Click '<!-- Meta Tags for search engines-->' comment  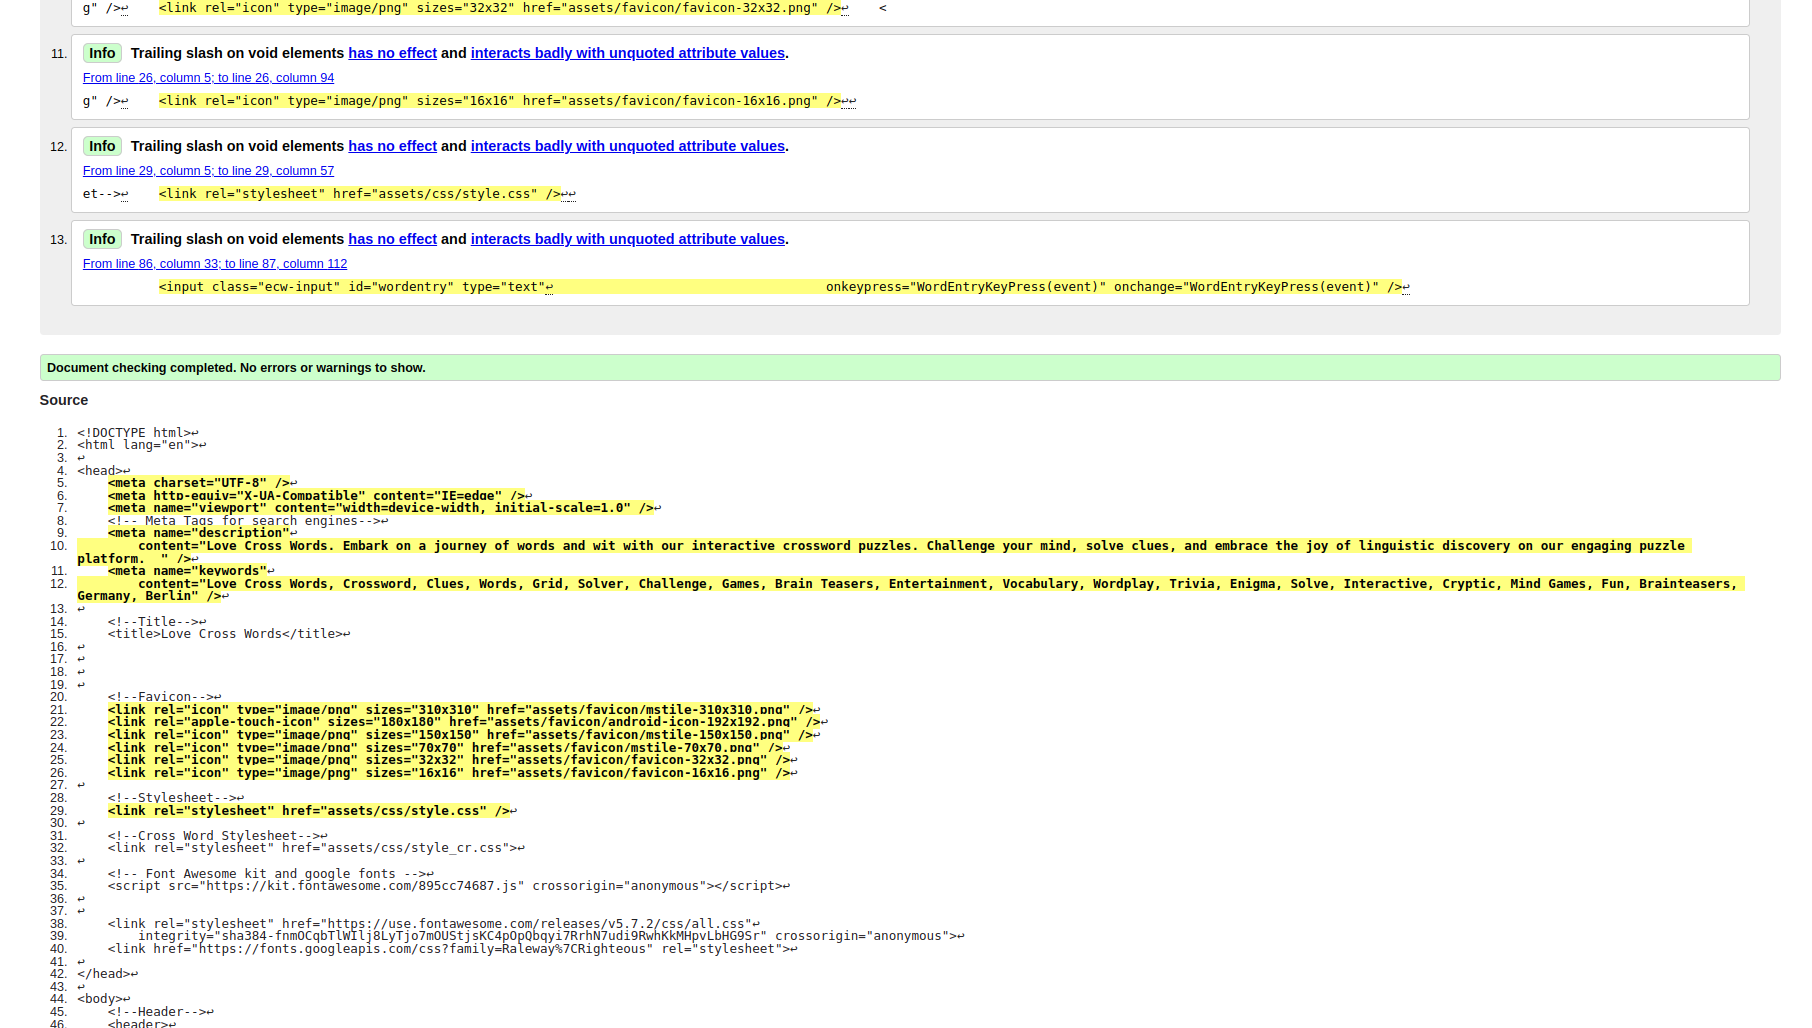click(248, 521)
